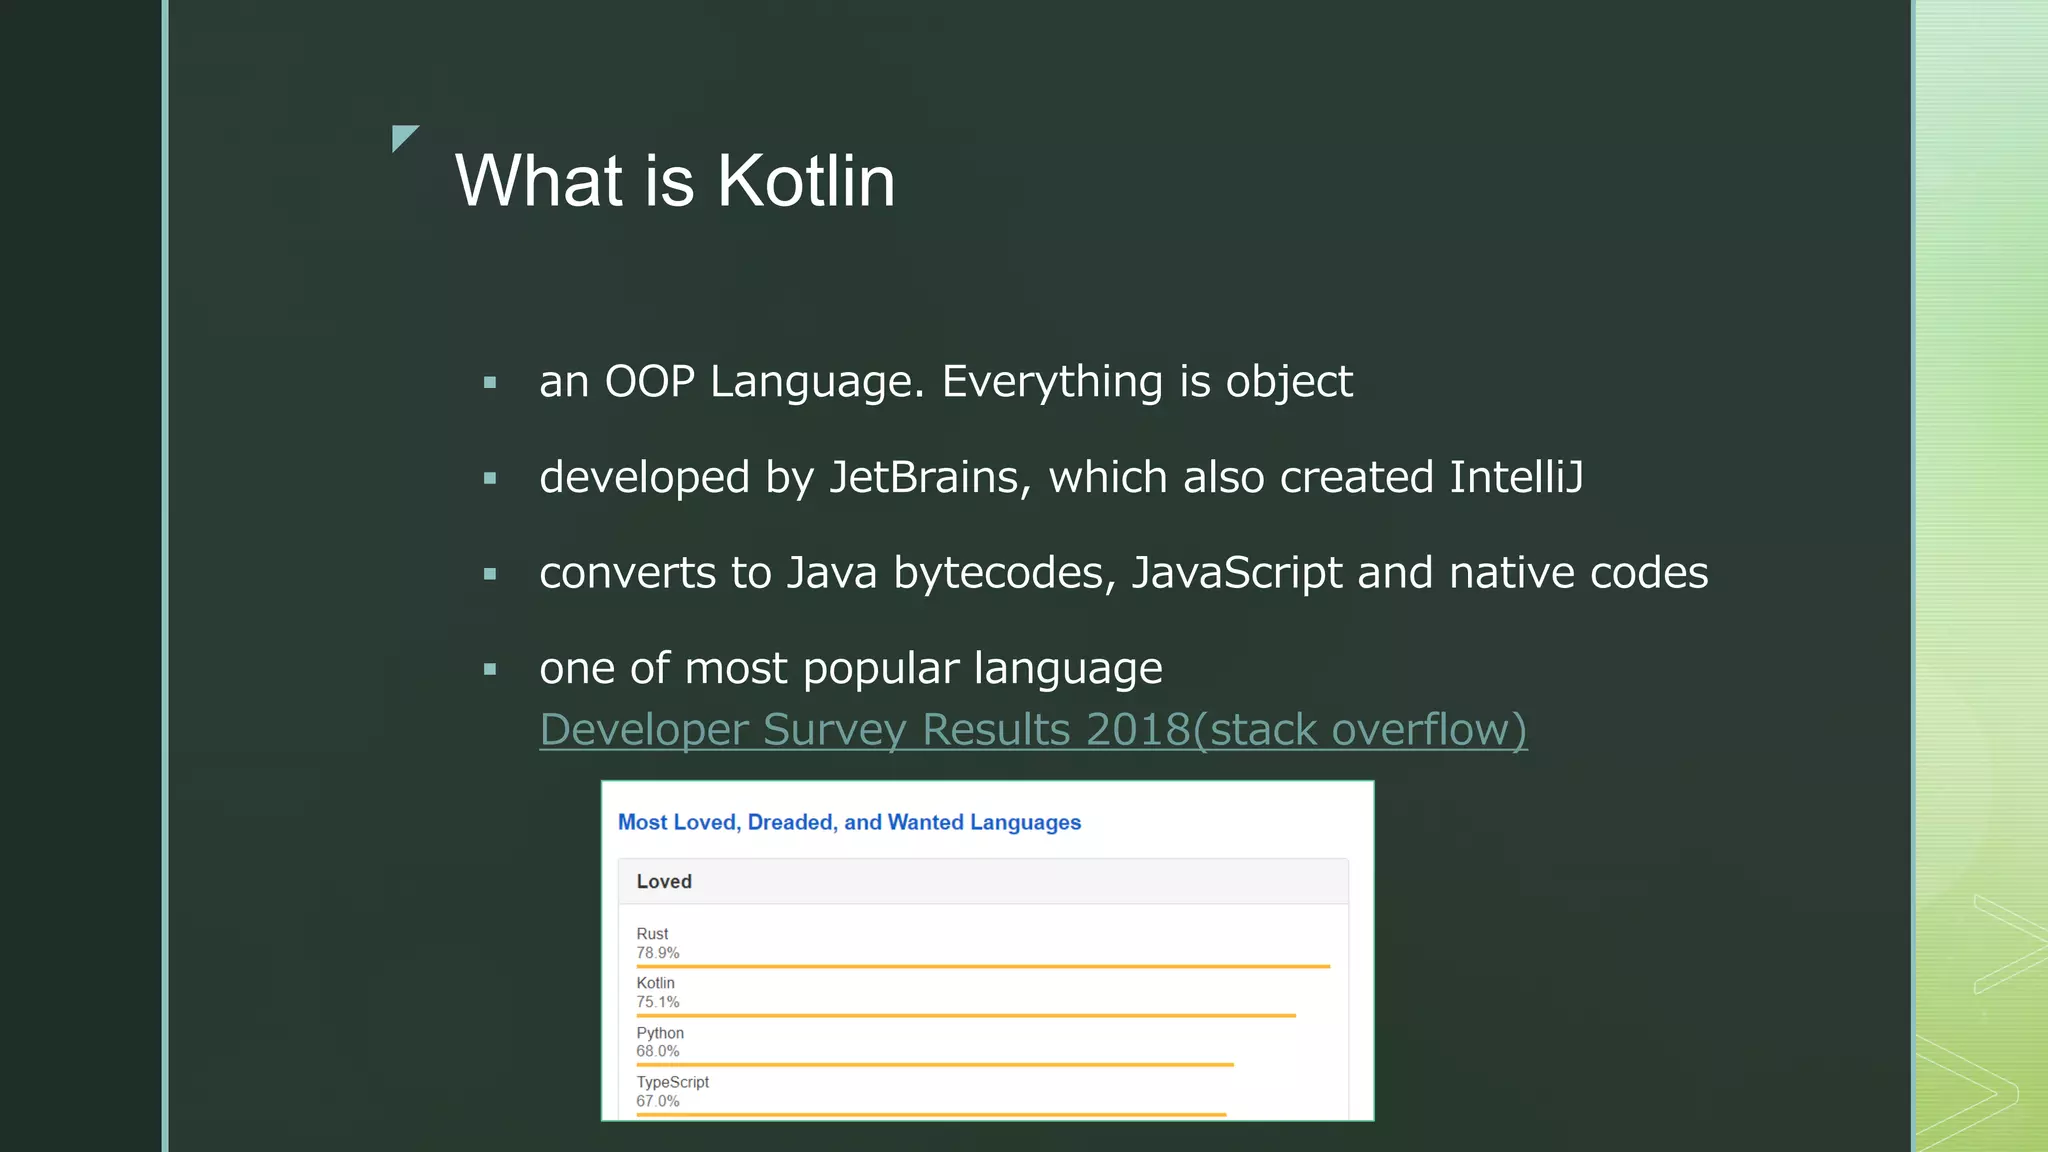Click the orange TypeScript 67.0% bar
The height and width of the screenshot is (1152, 2048).
pyautogui.click(x=930, y=1113)
